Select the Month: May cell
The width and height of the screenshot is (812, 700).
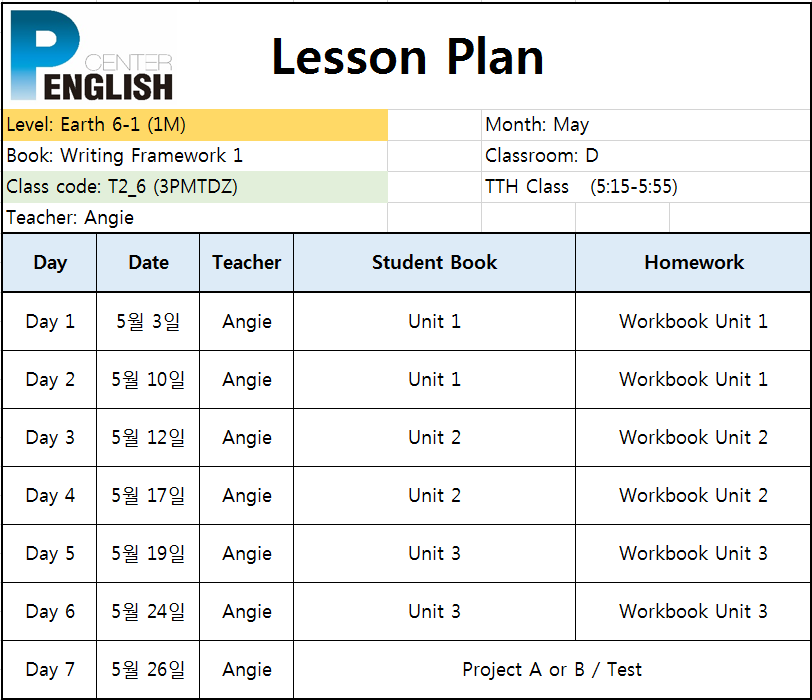tap(646, 125)
